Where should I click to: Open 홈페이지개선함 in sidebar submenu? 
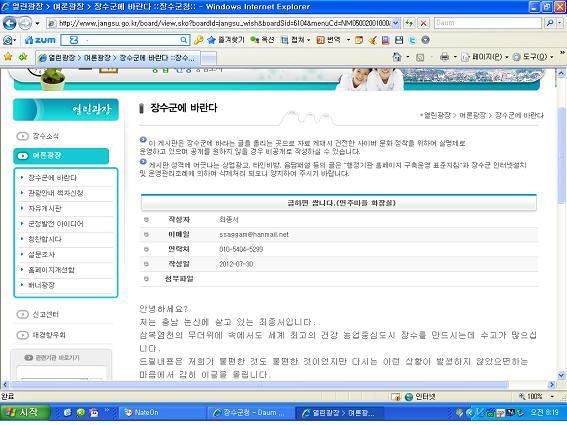51,270
